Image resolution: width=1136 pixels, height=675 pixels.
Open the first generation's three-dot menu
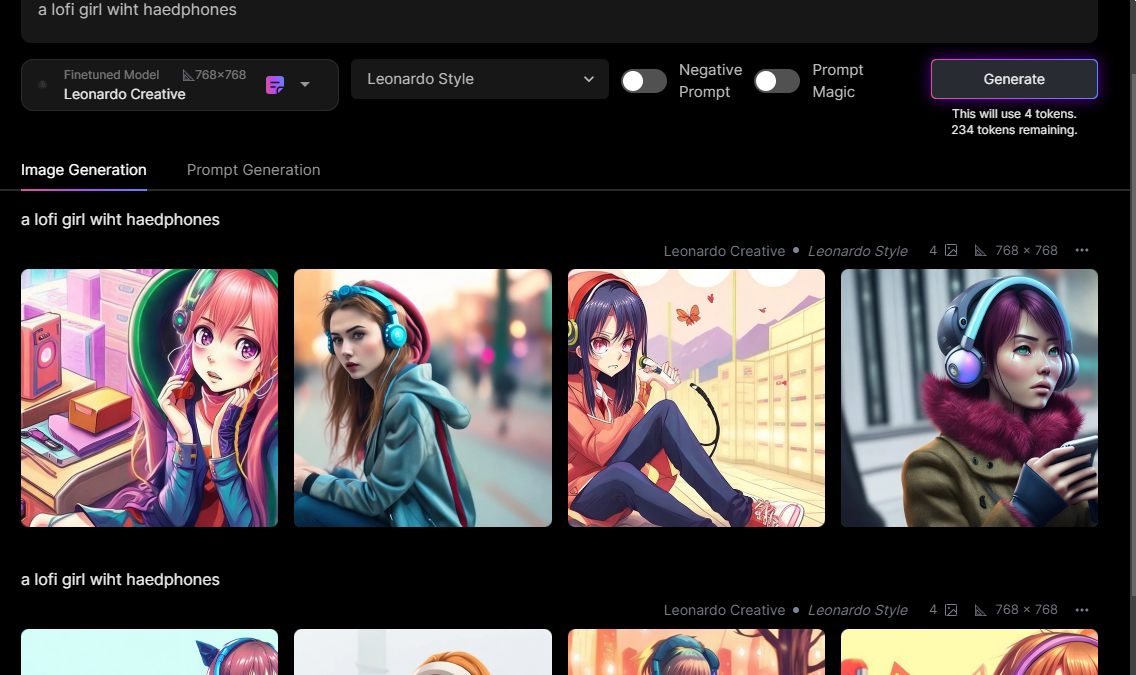point(1082,250)
